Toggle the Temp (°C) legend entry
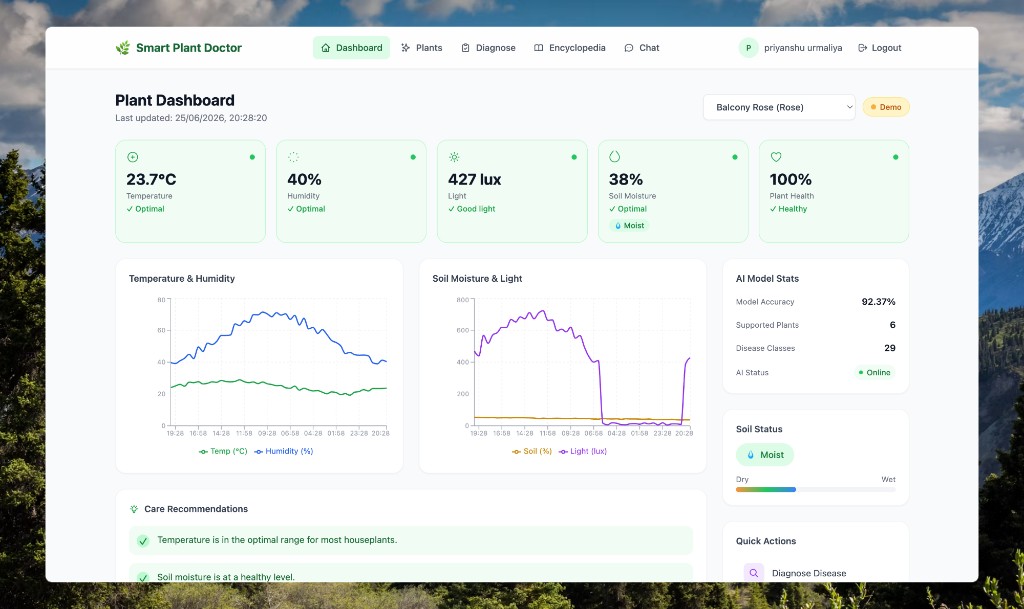Viewport: 1024px width, 609px height. [x=223, y=451]
